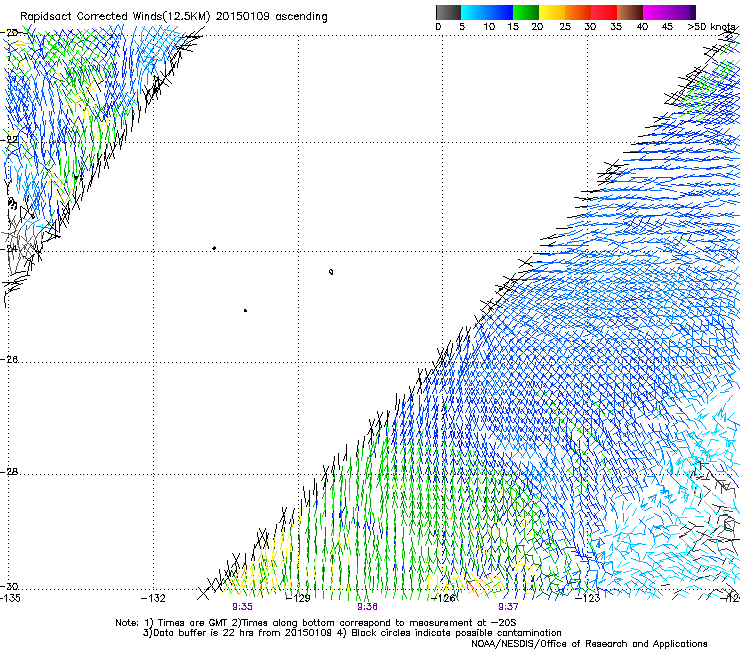
Task: Click the -22 latitude axis label
Action: click(x=9, y=140)
